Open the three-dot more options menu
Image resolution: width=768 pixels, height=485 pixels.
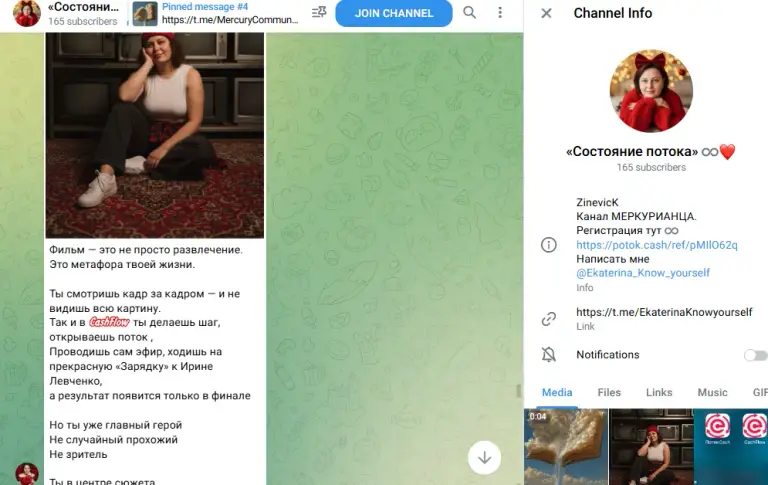pos(500,13)
